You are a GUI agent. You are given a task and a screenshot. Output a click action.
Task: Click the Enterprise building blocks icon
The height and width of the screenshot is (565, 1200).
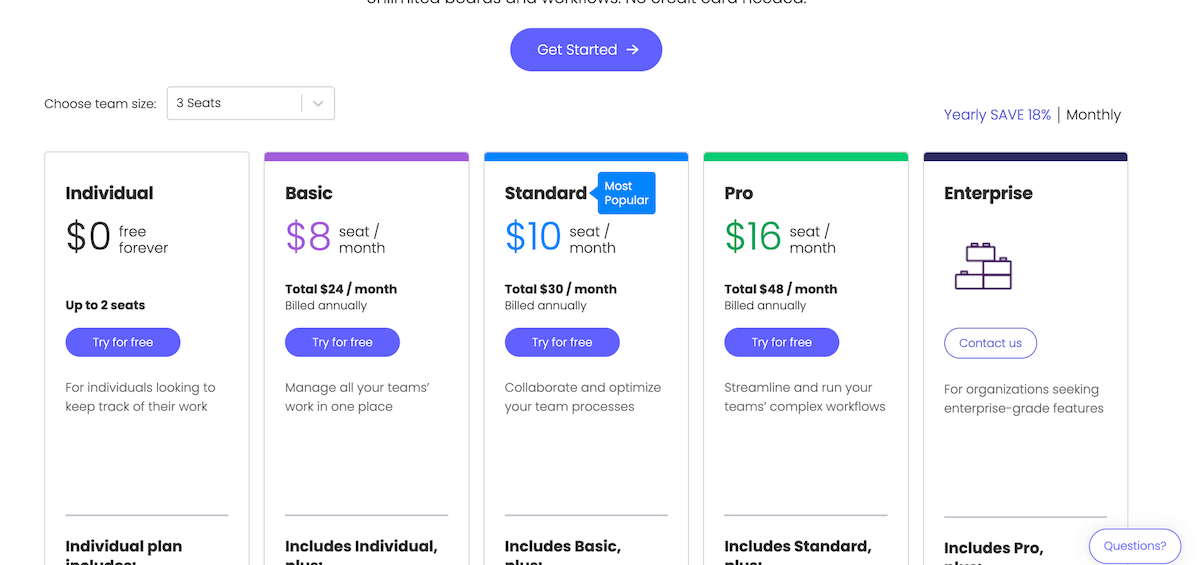click(983, 266)
